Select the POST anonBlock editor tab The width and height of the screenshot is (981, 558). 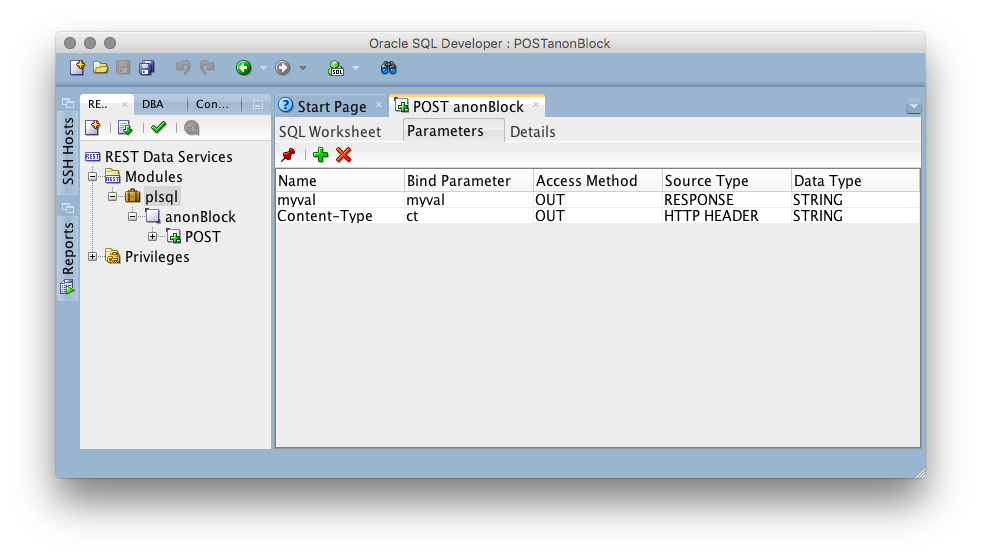[468, 106]
